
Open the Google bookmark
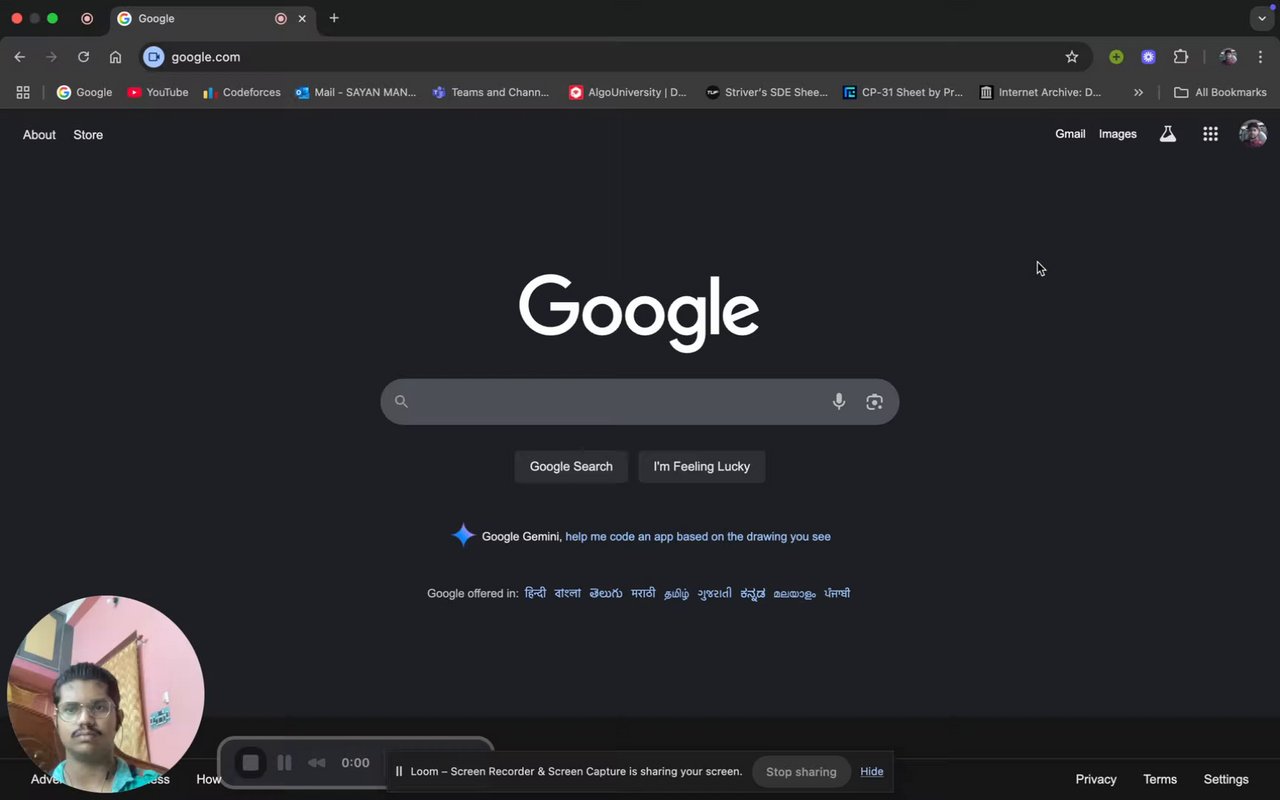[85, 92]
